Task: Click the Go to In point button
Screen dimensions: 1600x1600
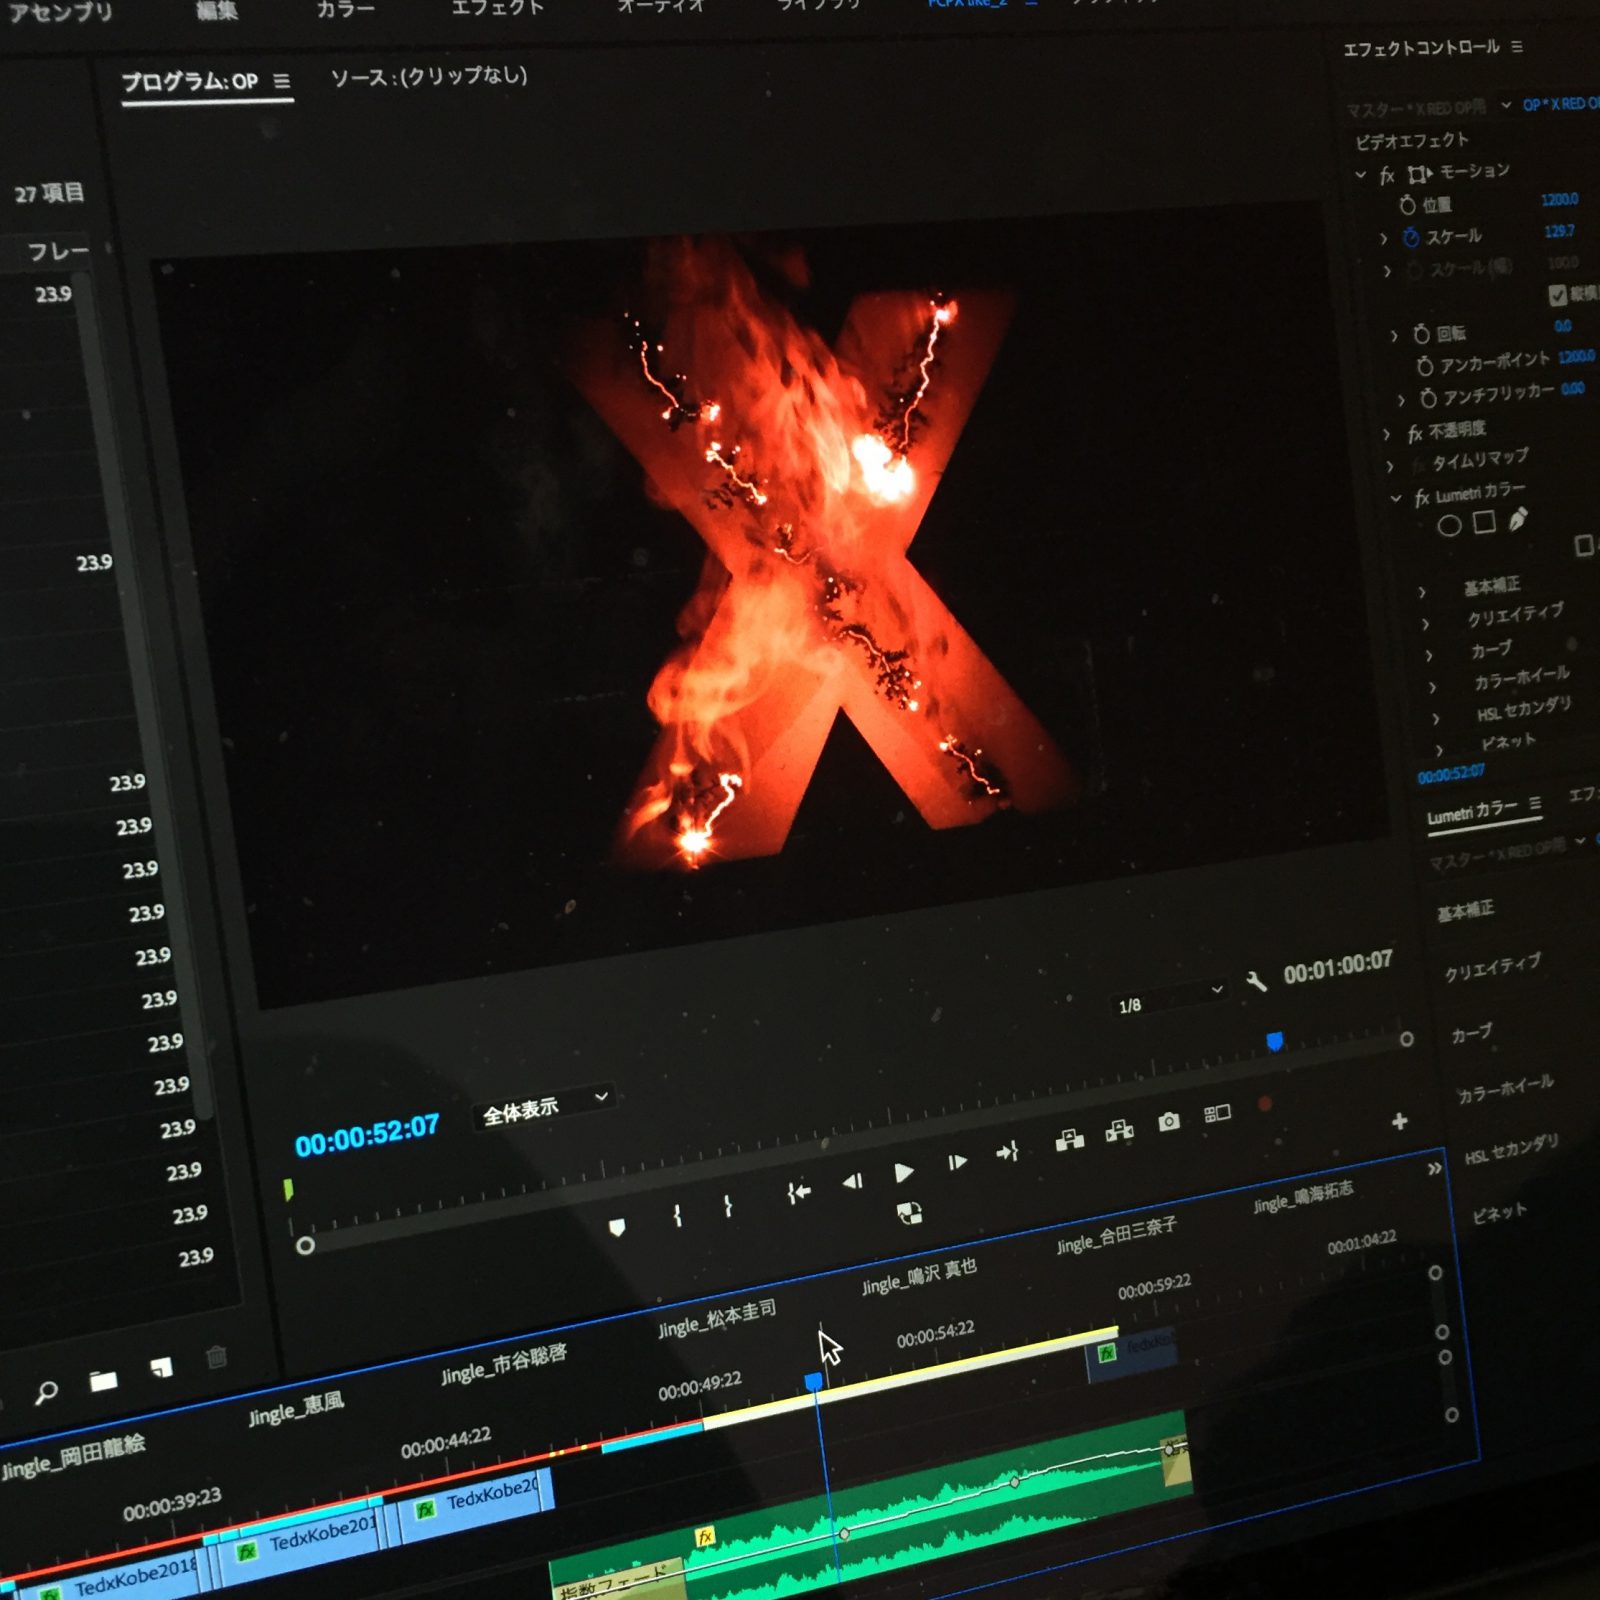Action: 798,1192
